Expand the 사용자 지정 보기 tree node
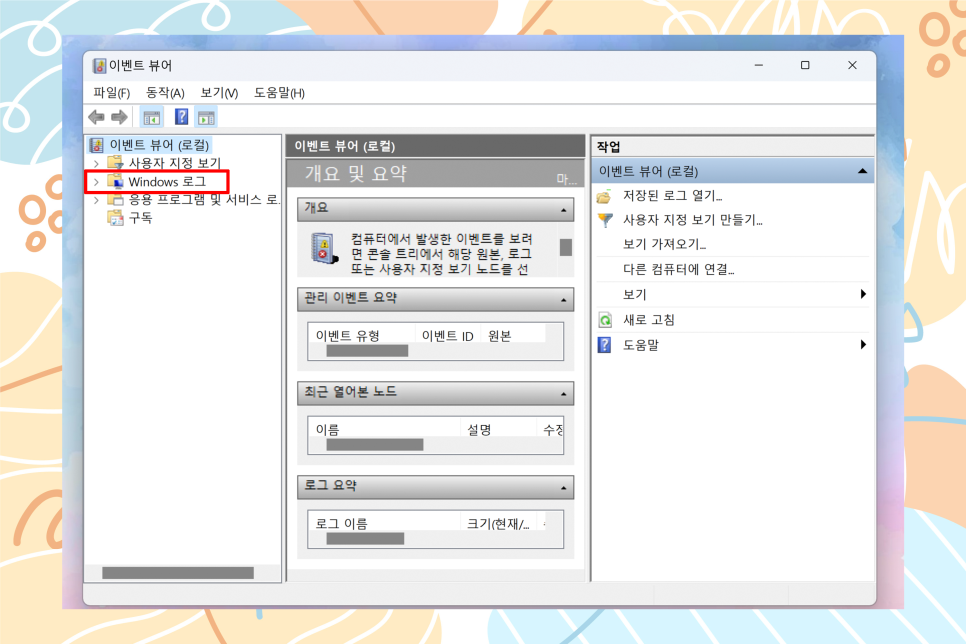Image resolution: width=966 pixels, height=644 pixels. click(96, 163)
